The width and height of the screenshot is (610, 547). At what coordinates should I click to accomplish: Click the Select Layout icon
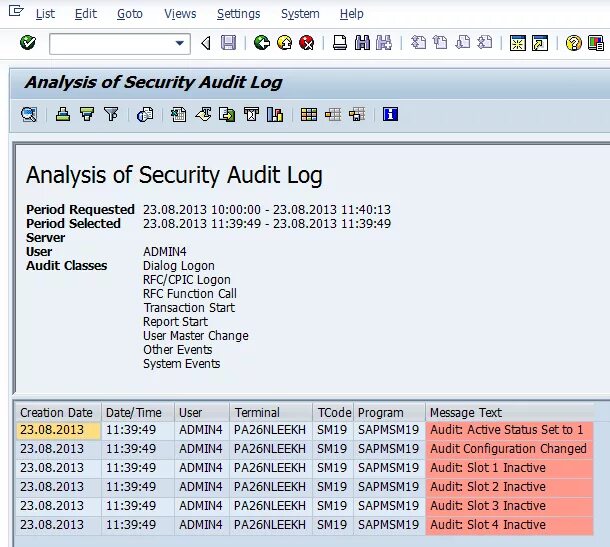(333, 114)
